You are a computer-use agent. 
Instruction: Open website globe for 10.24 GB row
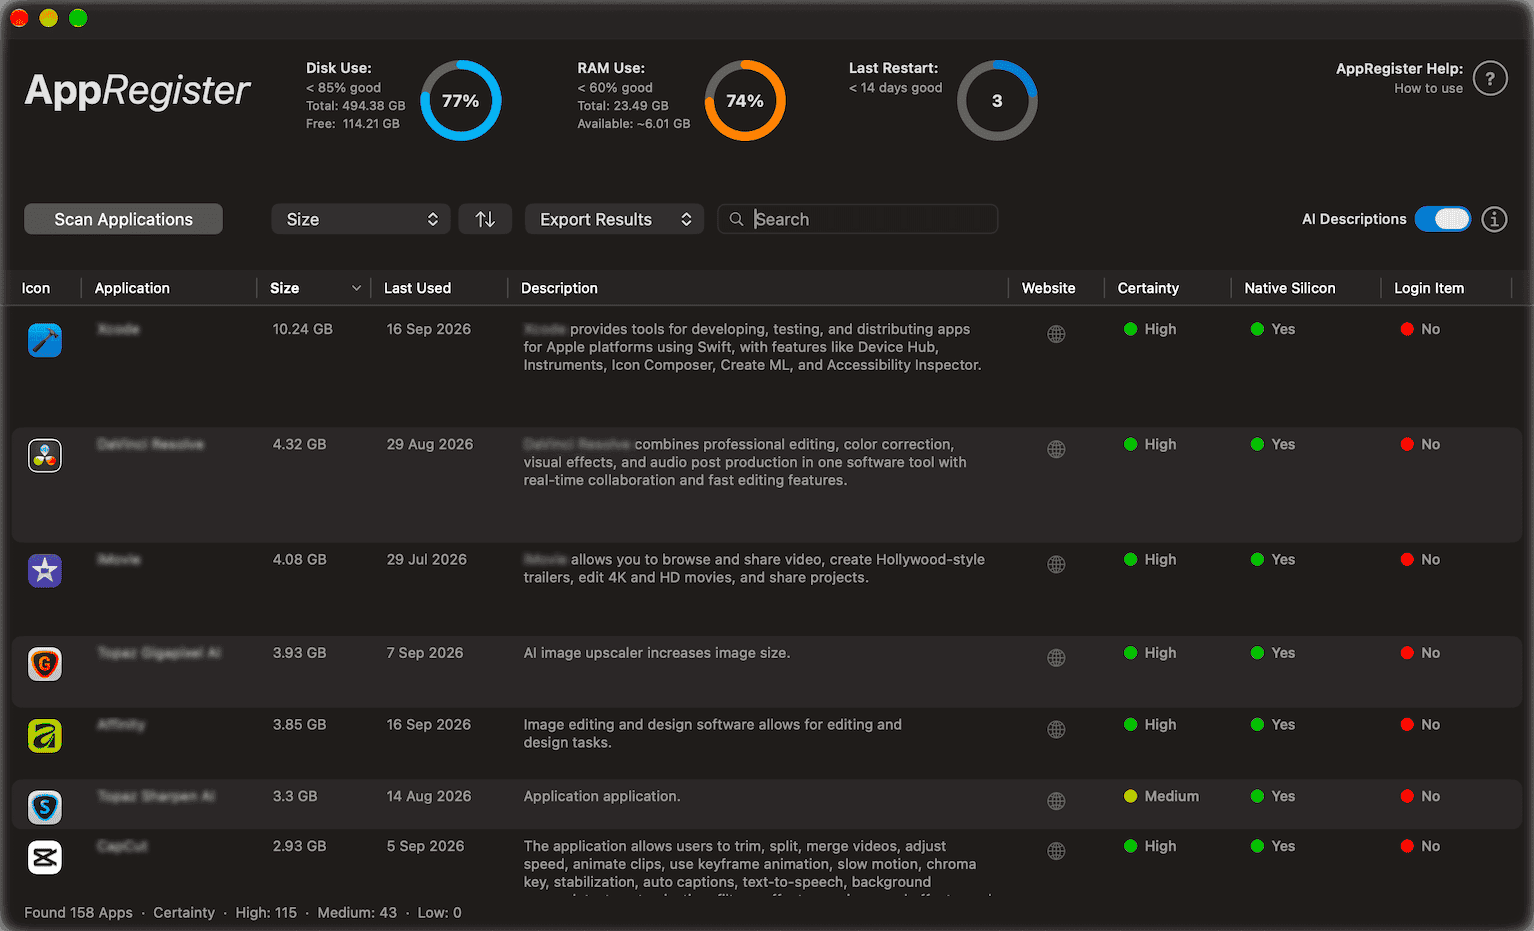1056,334
